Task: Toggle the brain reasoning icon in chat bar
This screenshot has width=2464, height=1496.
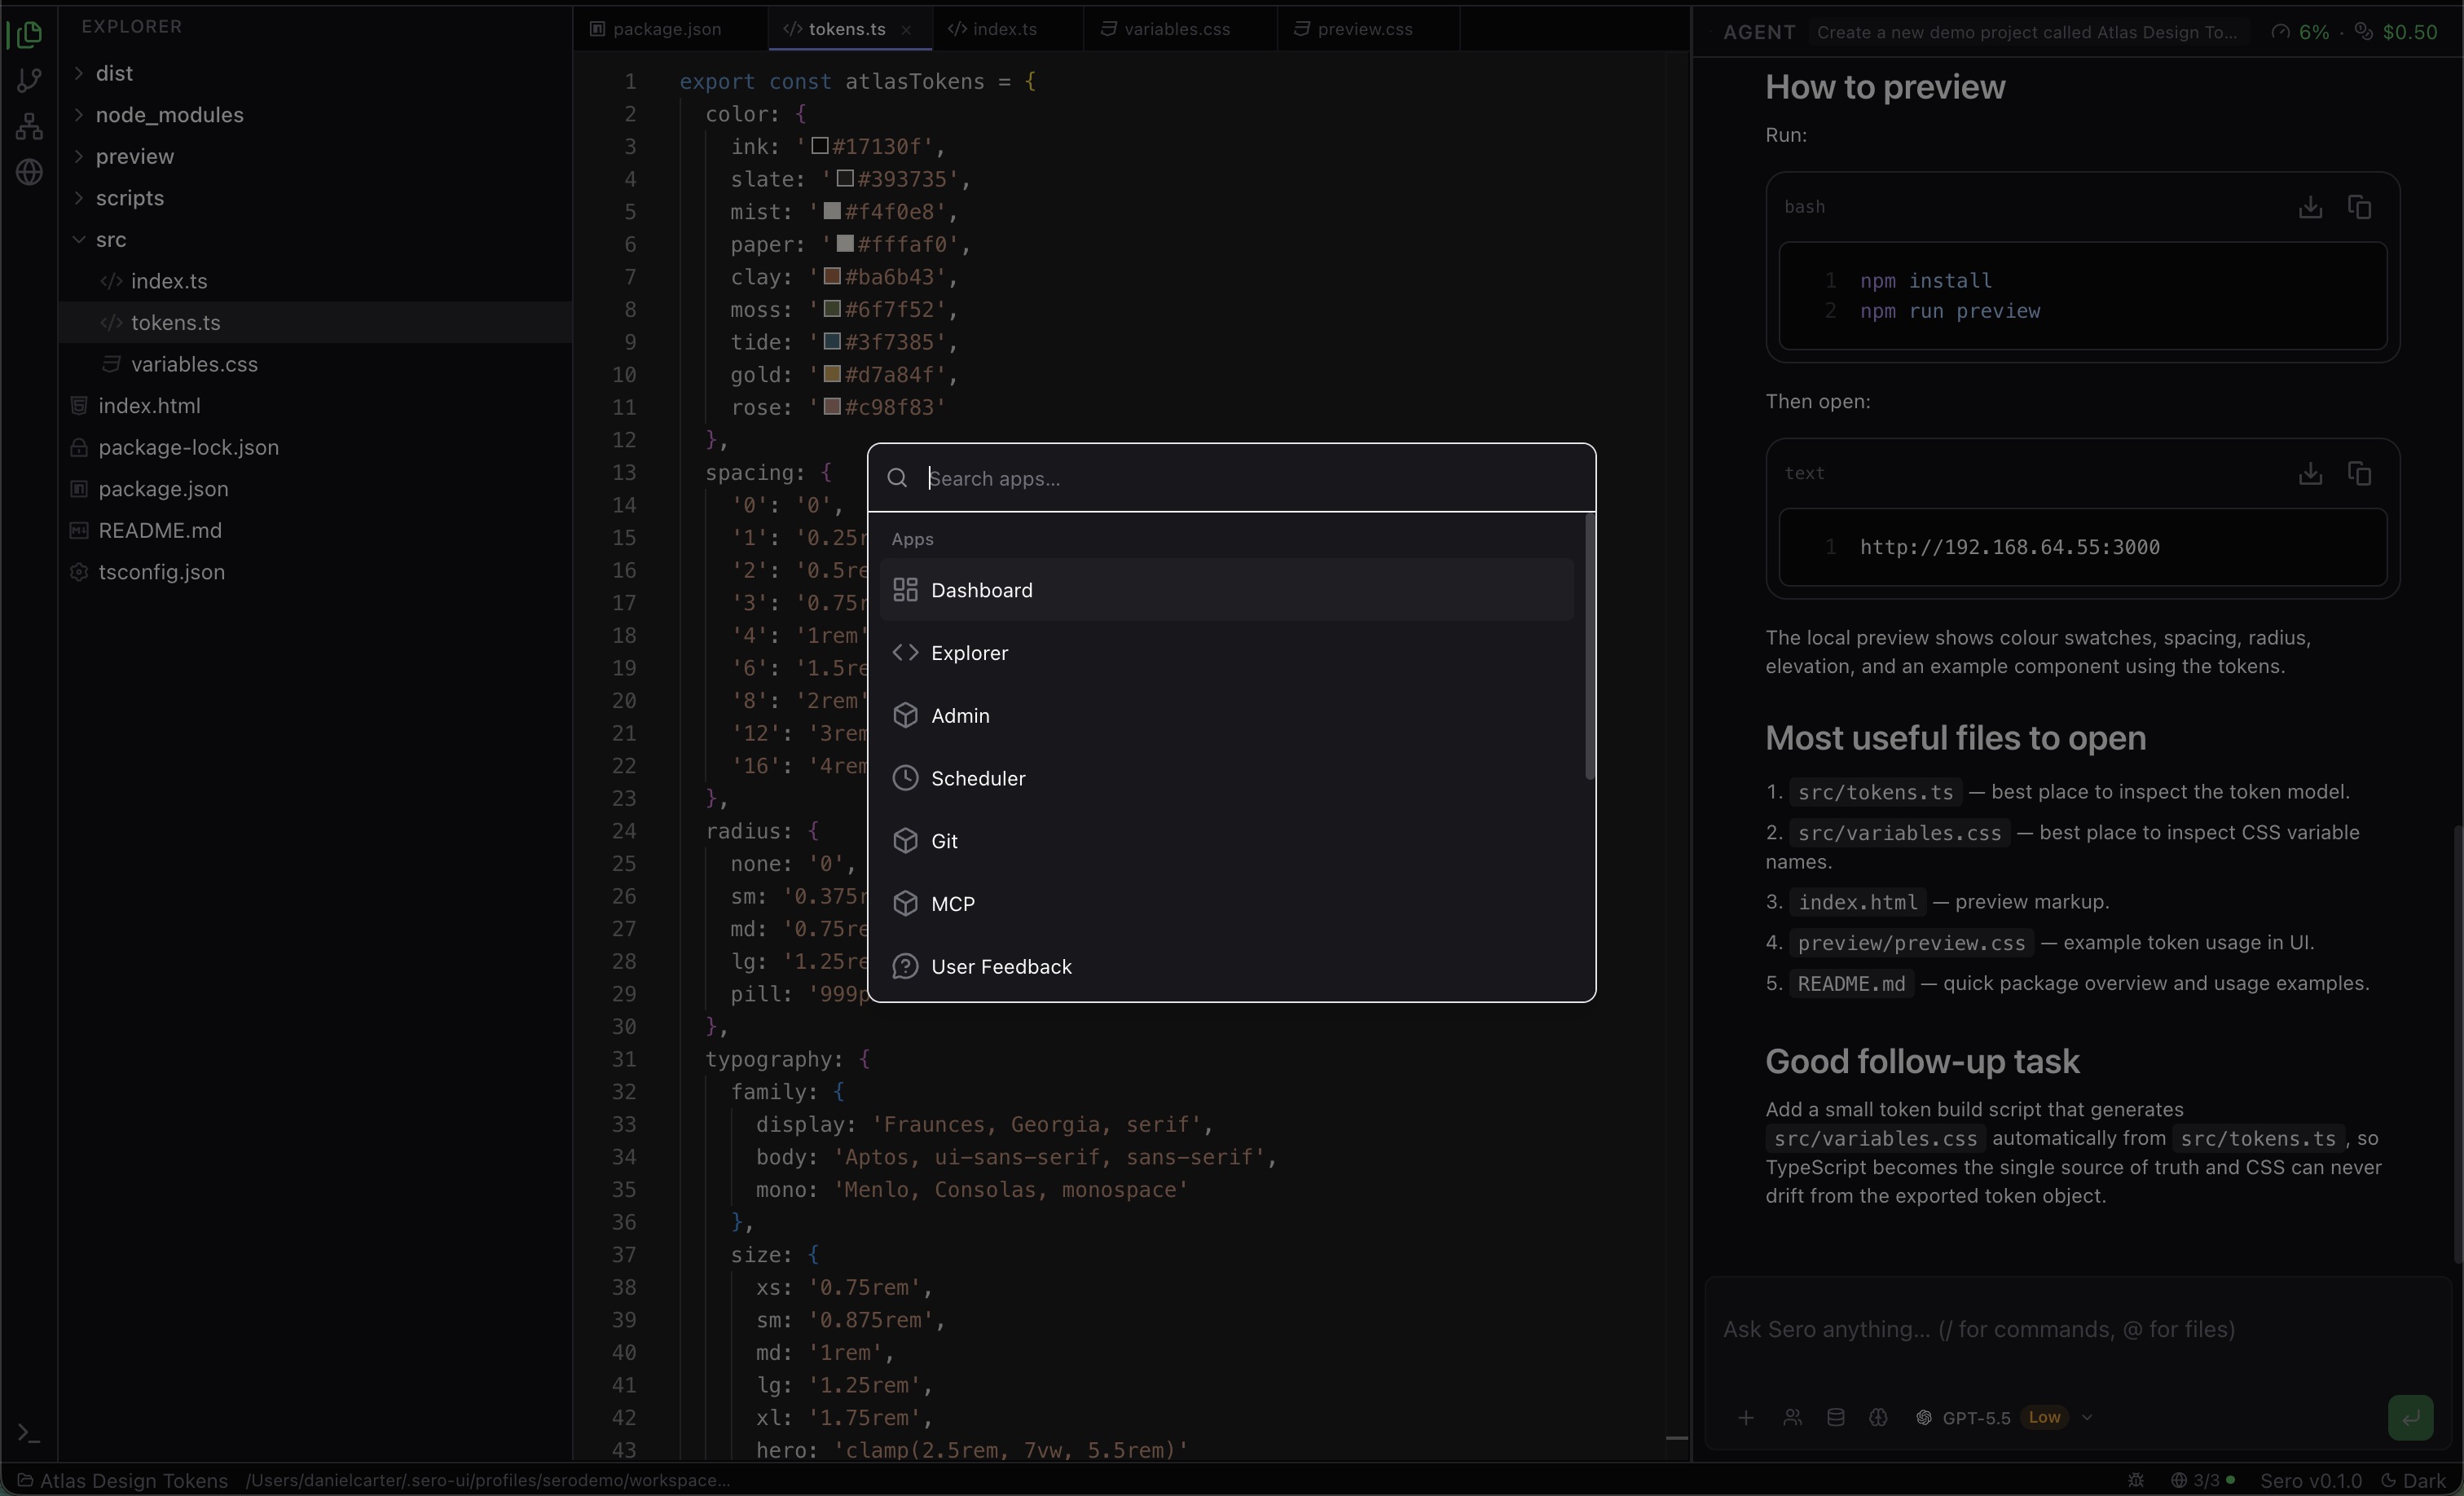Action: click(x=1878, y=1418)
